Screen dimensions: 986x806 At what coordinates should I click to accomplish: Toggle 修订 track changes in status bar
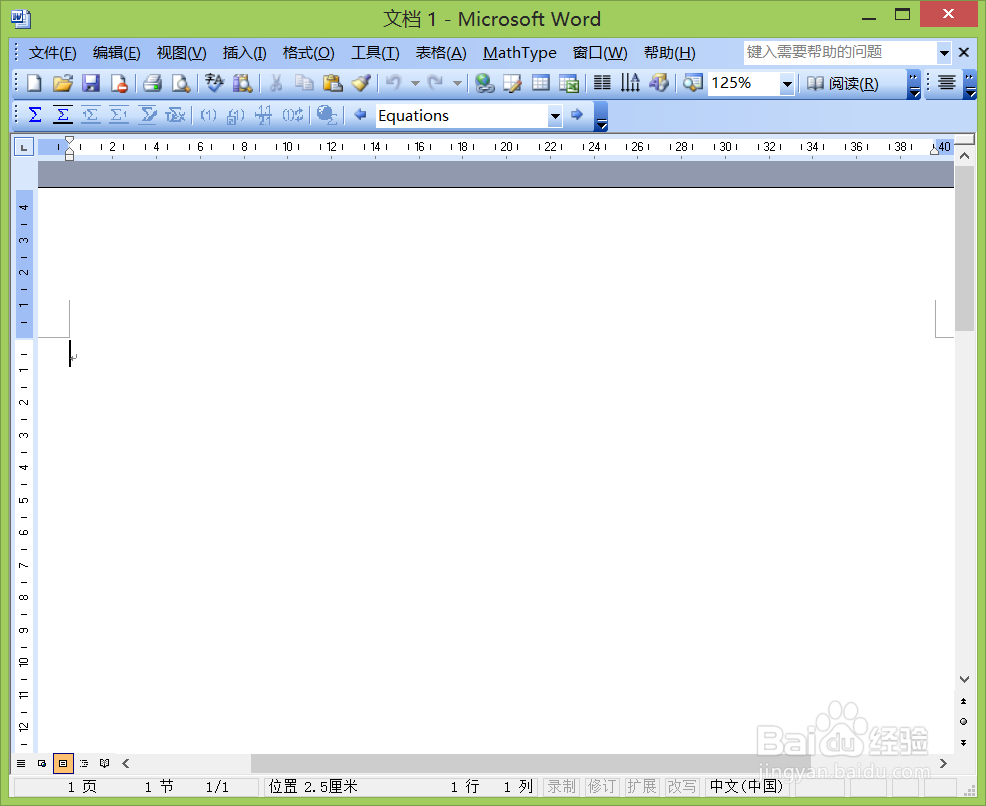click(x=601, y=787)
